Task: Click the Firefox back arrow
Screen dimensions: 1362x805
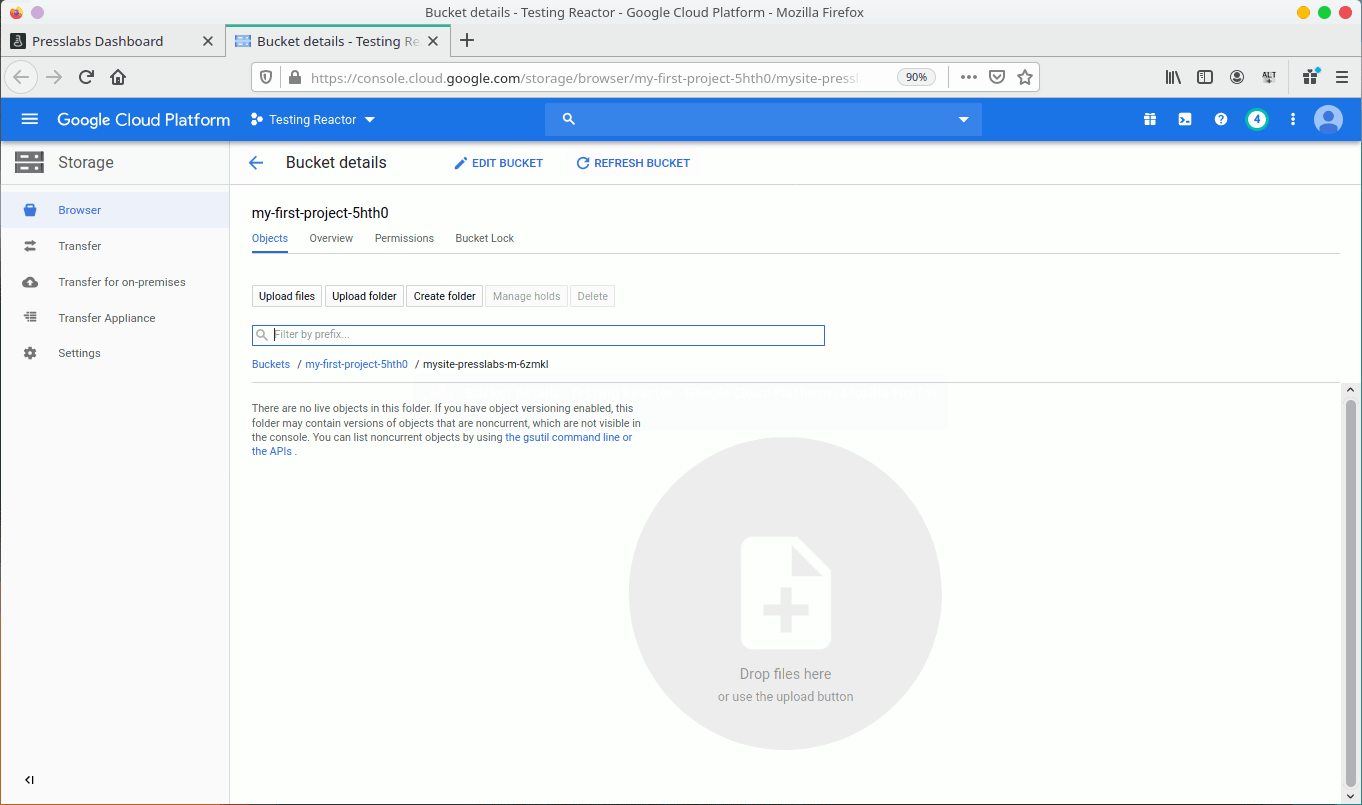Action: 22,77
